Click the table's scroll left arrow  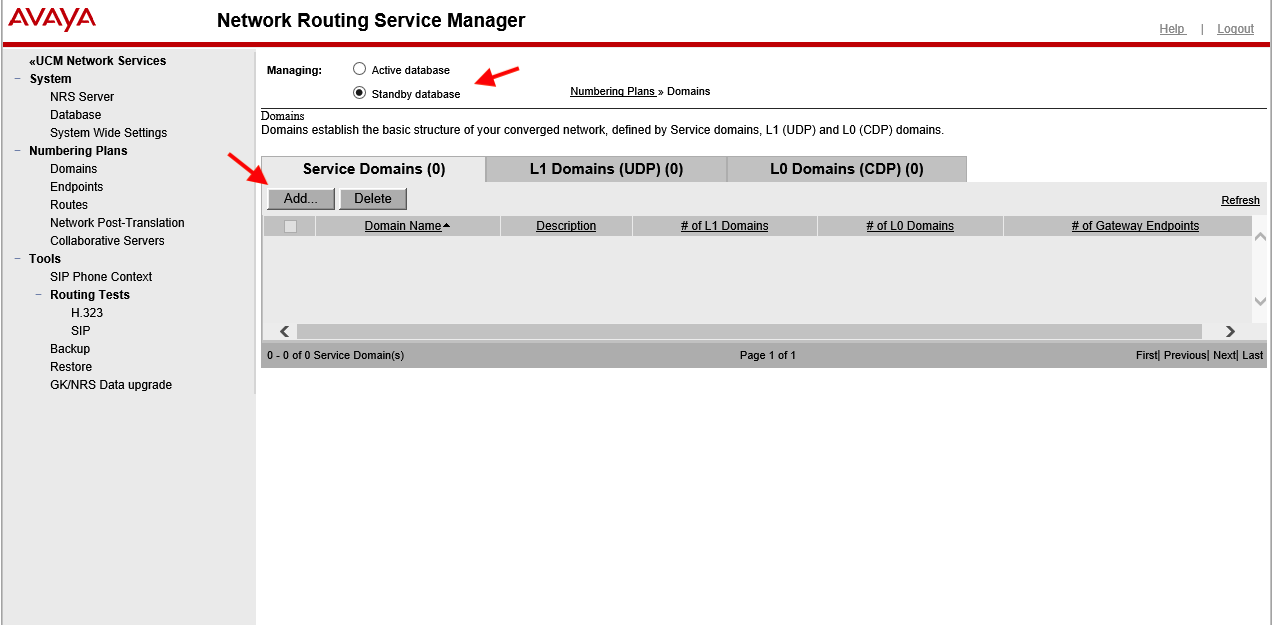[x=284, y=331]
